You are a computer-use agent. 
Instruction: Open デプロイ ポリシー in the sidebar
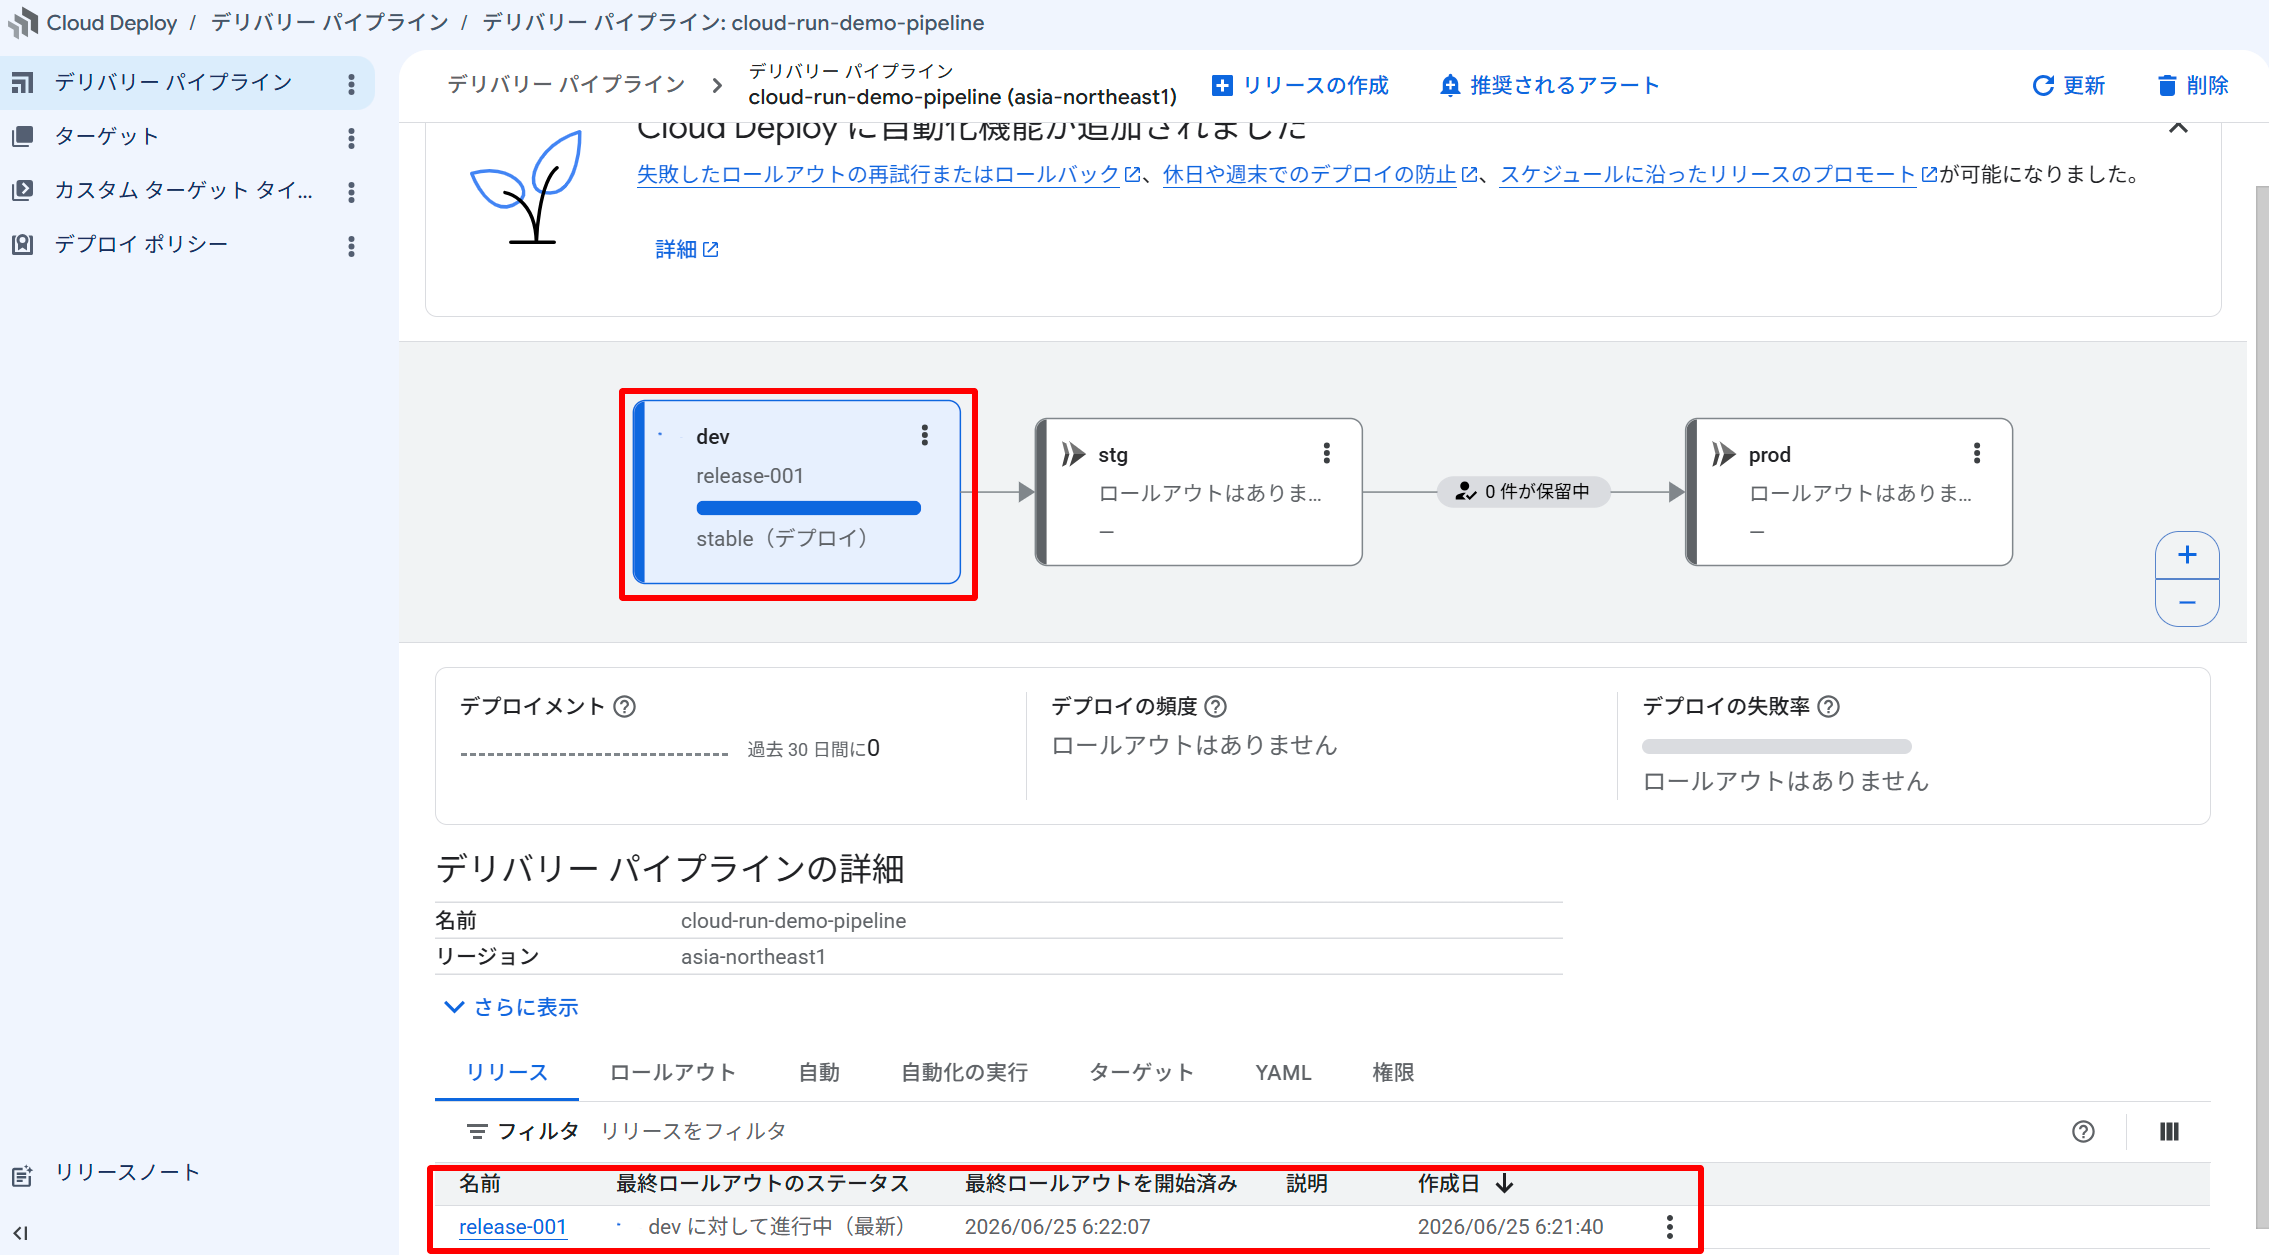click(141, 244)
